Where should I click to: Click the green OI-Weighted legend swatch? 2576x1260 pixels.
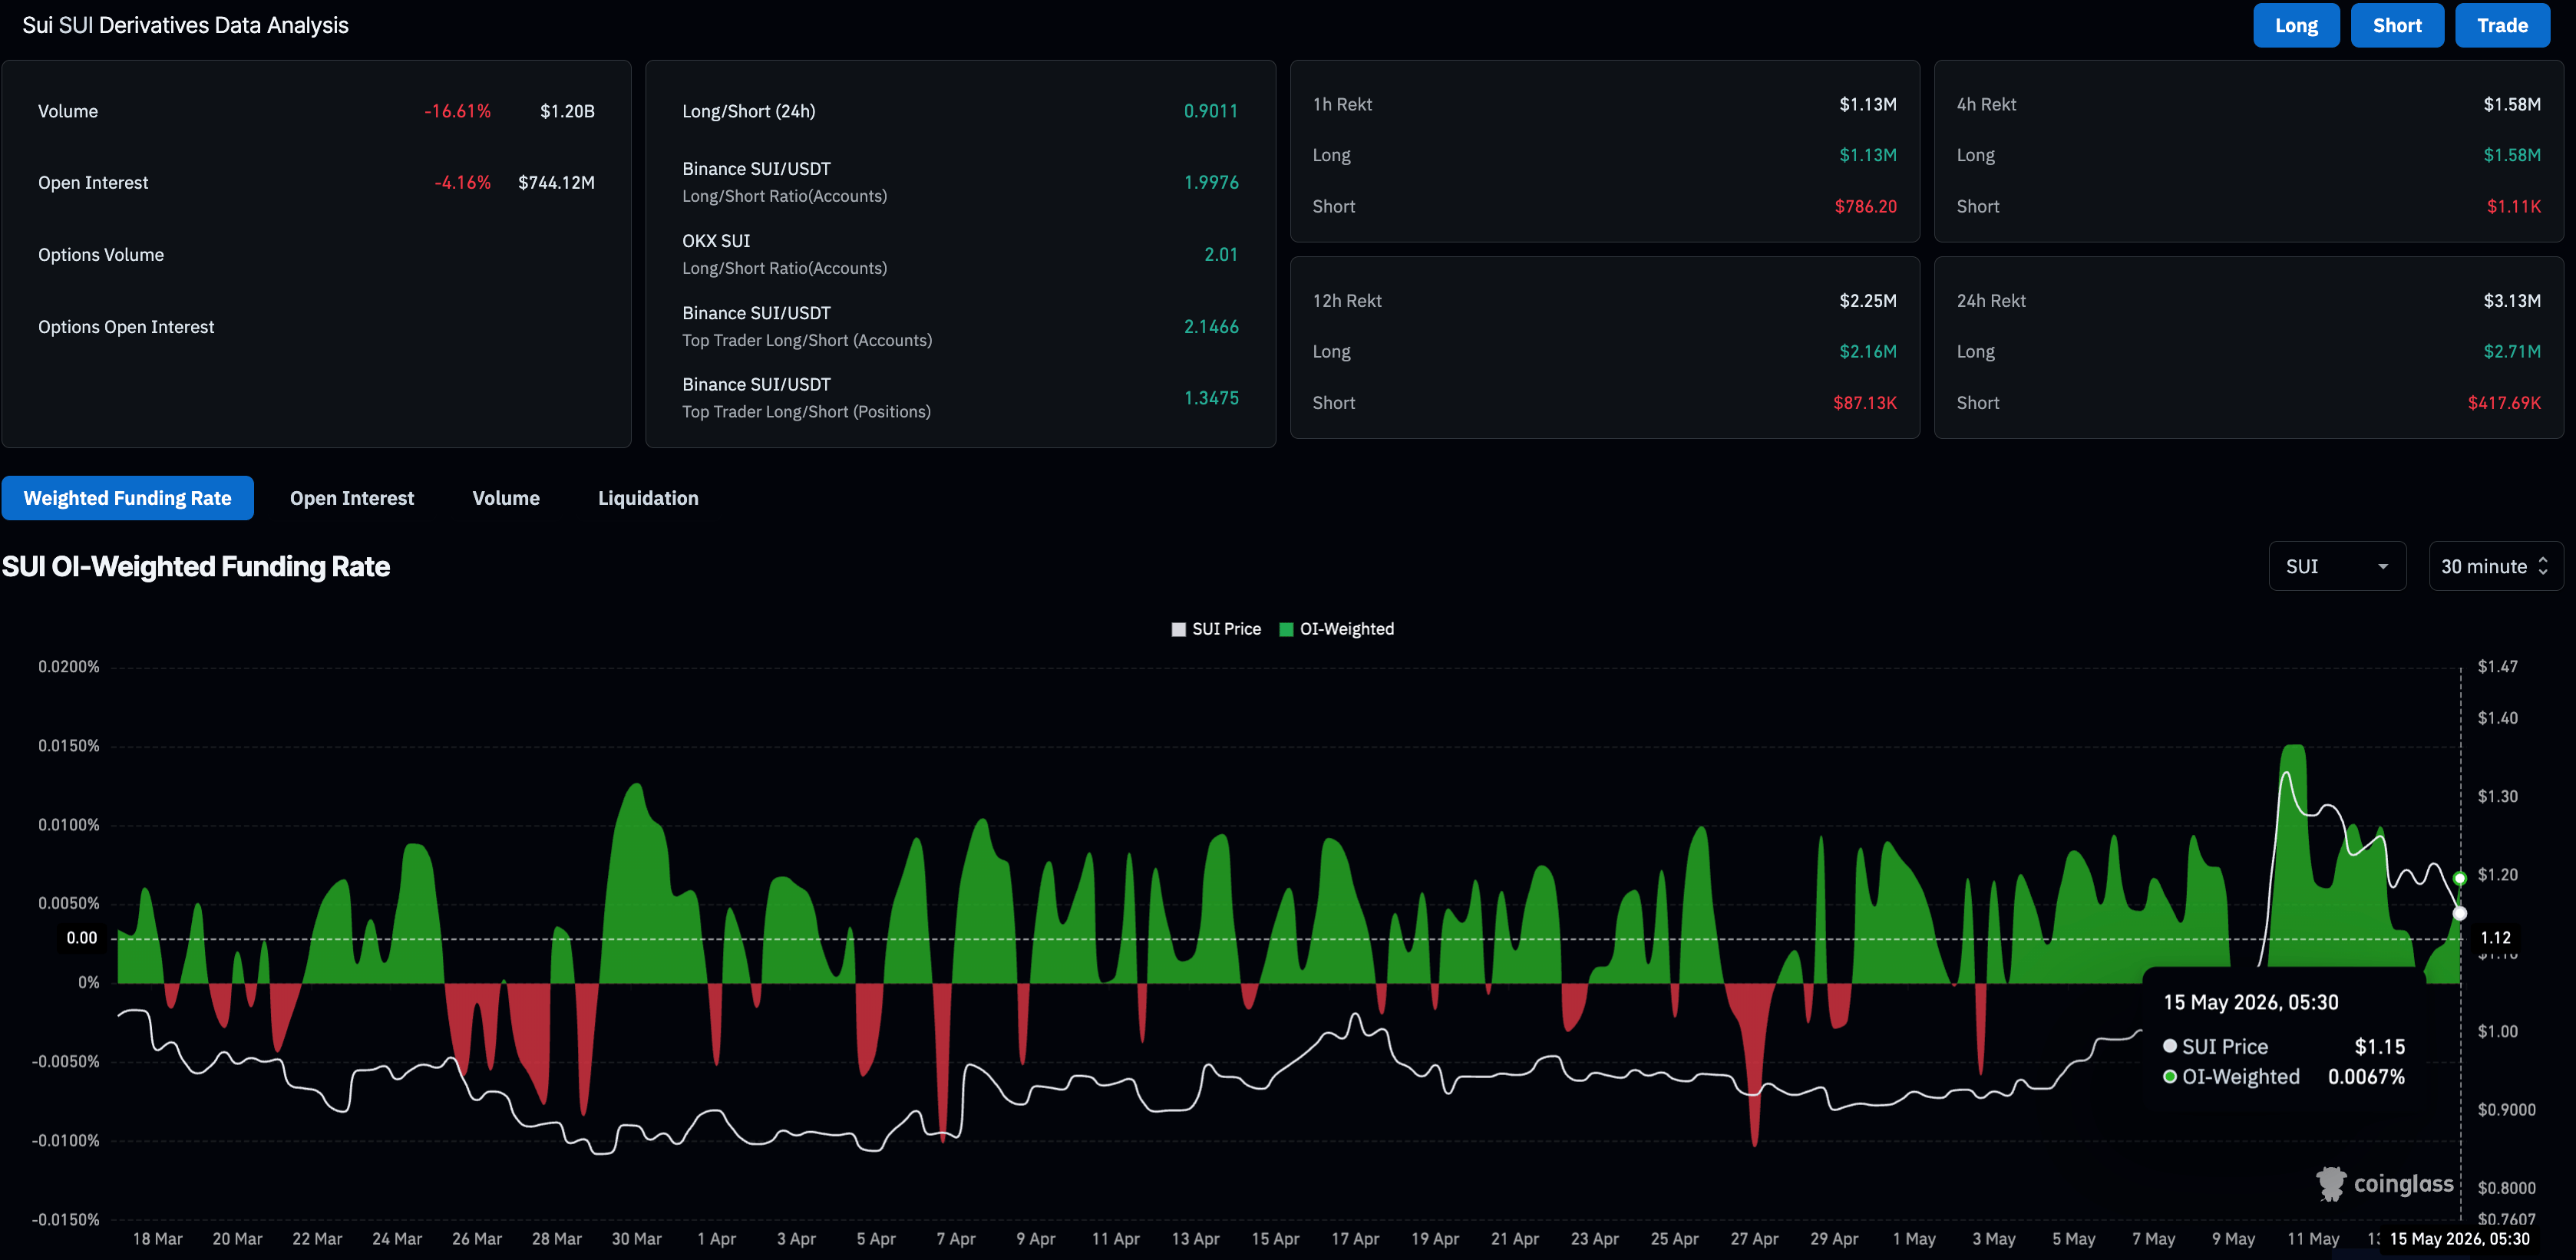[1287, 629]
